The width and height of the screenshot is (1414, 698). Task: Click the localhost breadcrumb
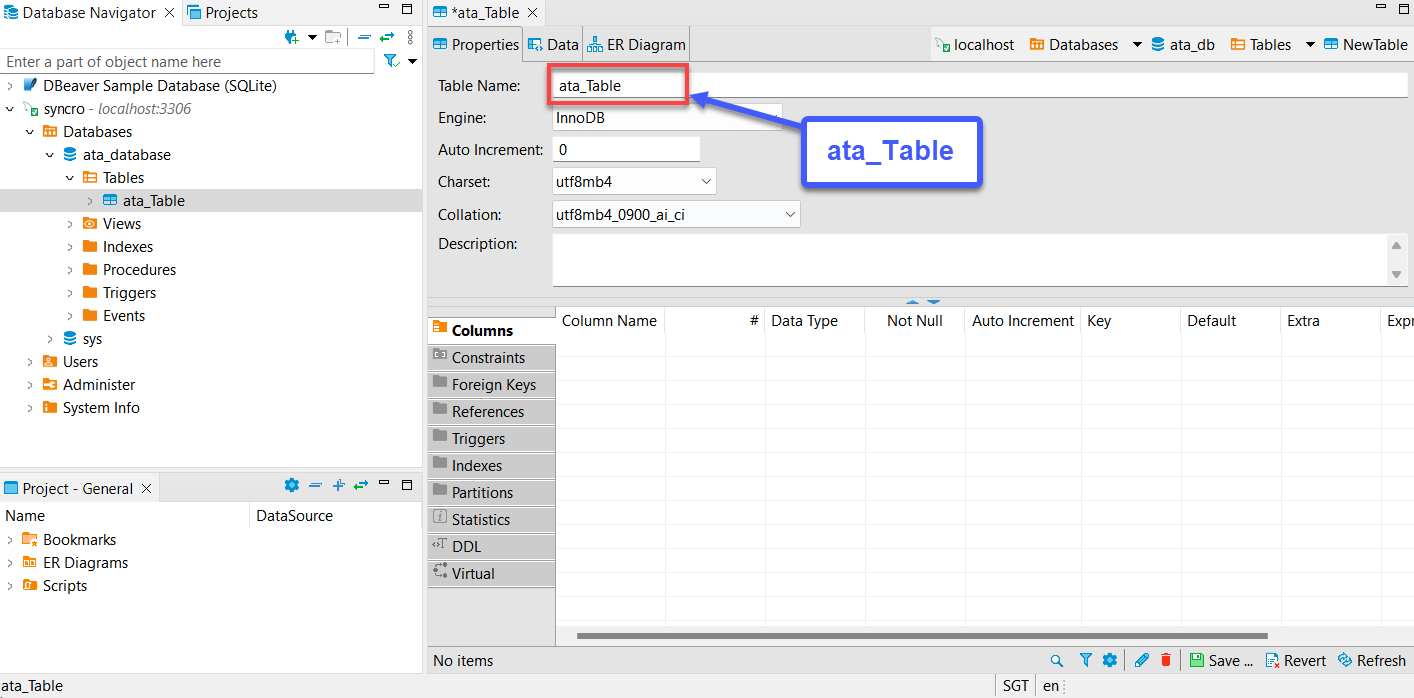(x=975, y=45)
